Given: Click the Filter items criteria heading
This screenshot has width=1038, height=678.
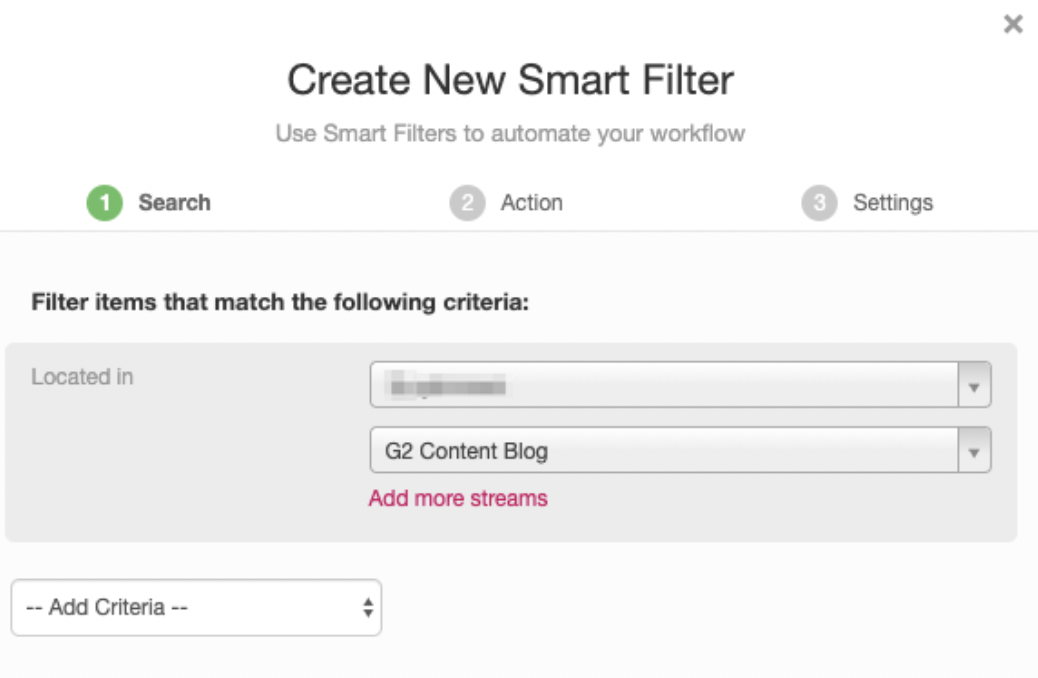Looking at the screenshot, I should point(280,302).
